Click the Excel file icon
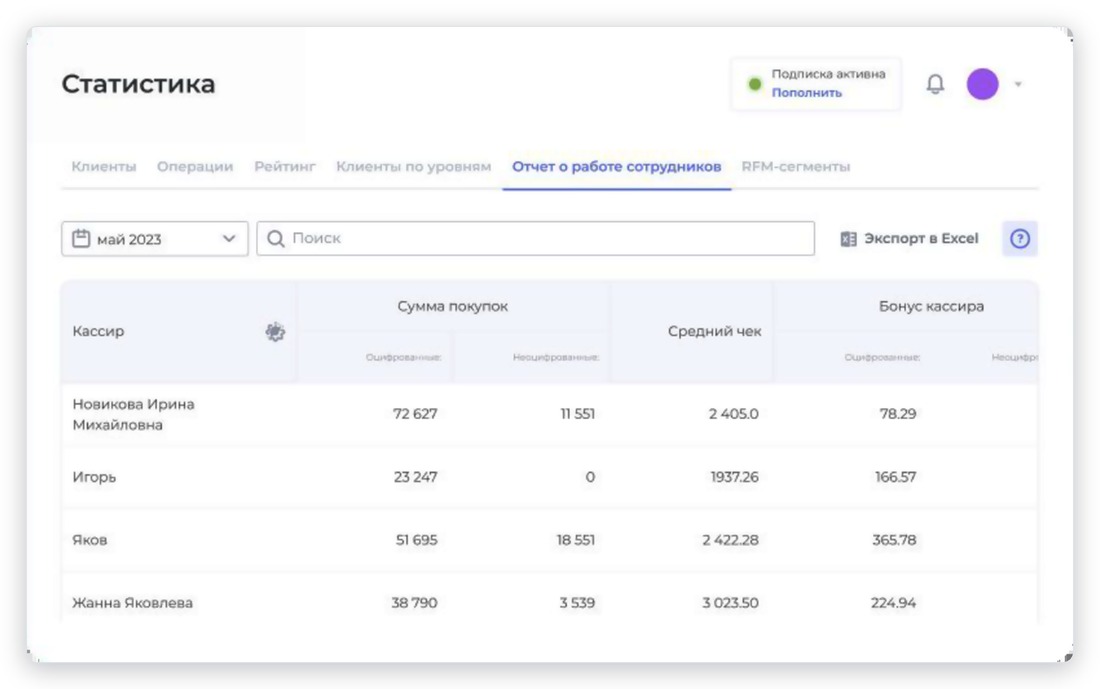Screen dimensions: 1100x689 [848, 239]
